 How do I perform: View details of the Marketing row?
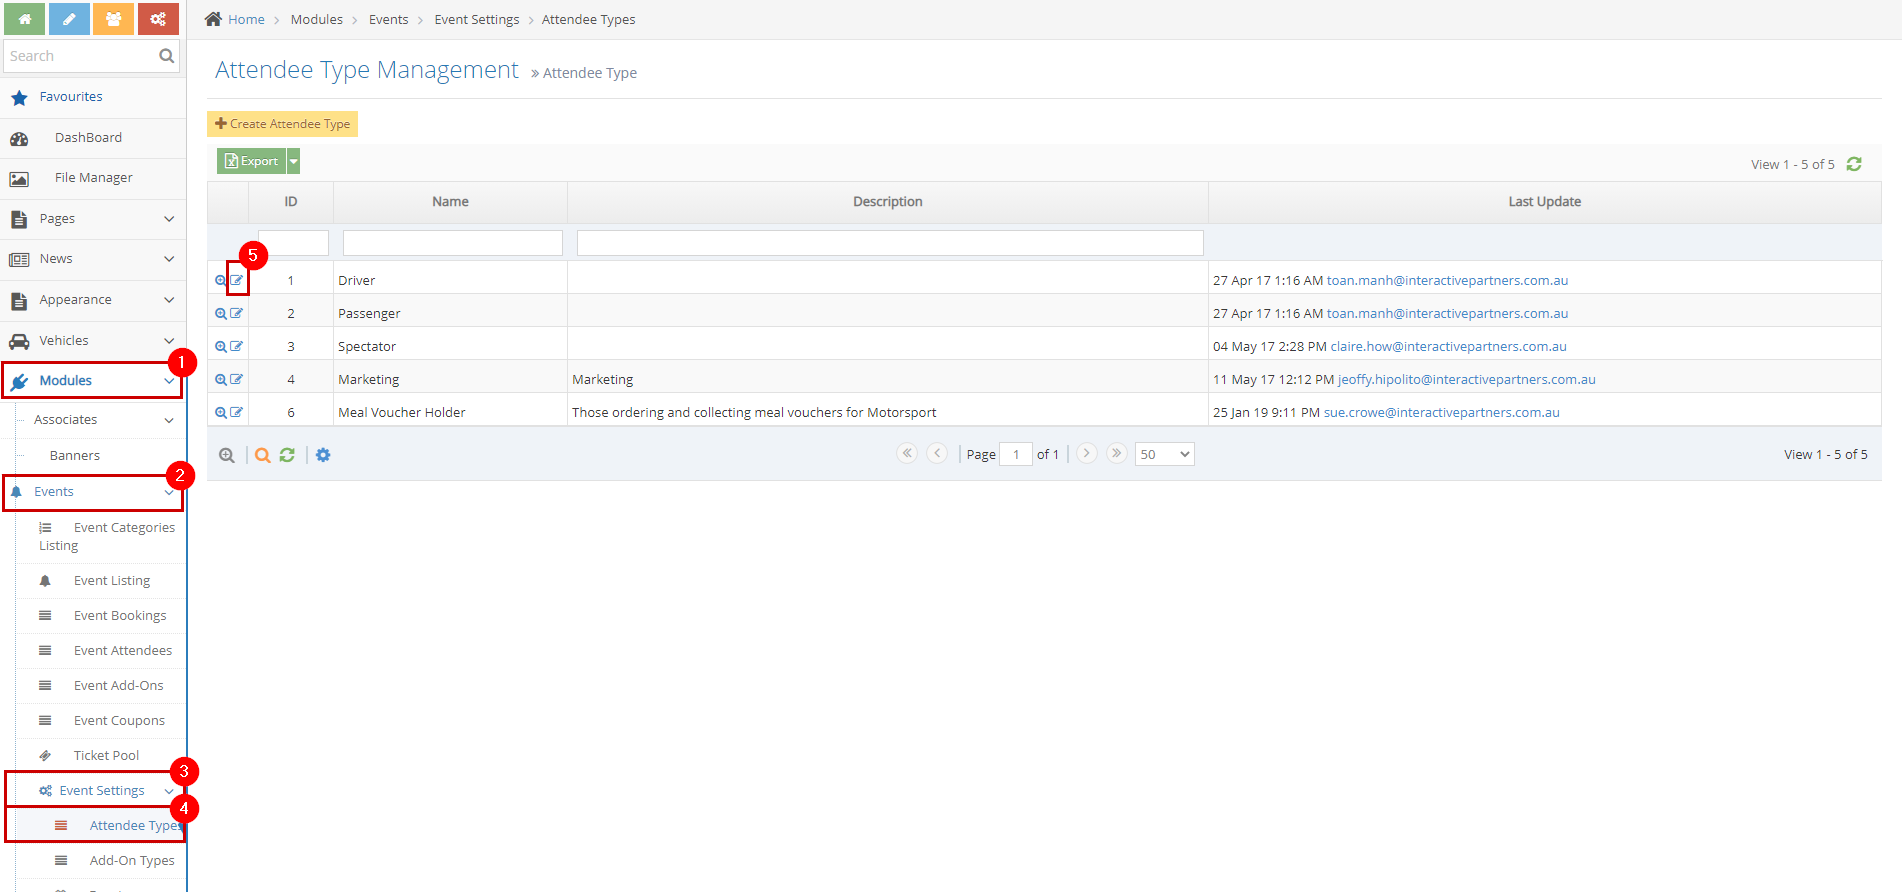pos(221,380)
